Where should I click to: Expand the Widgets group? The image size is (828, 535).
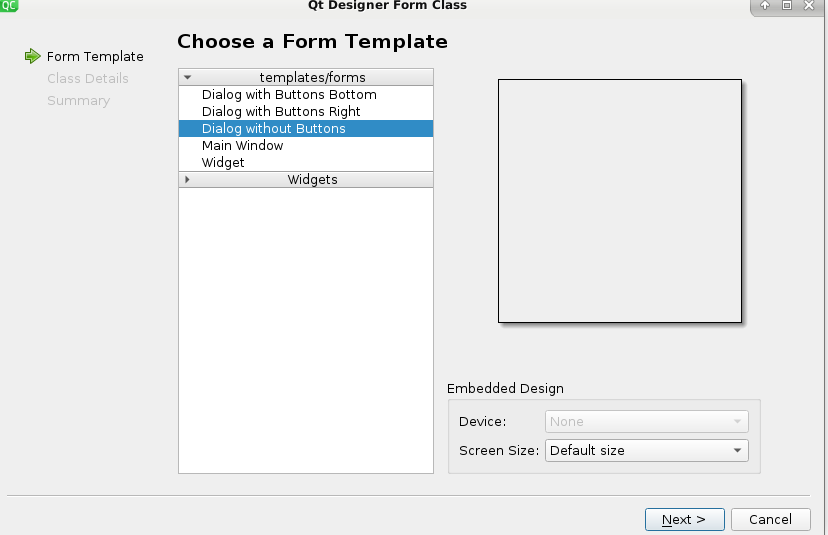(x=187, y=180)
